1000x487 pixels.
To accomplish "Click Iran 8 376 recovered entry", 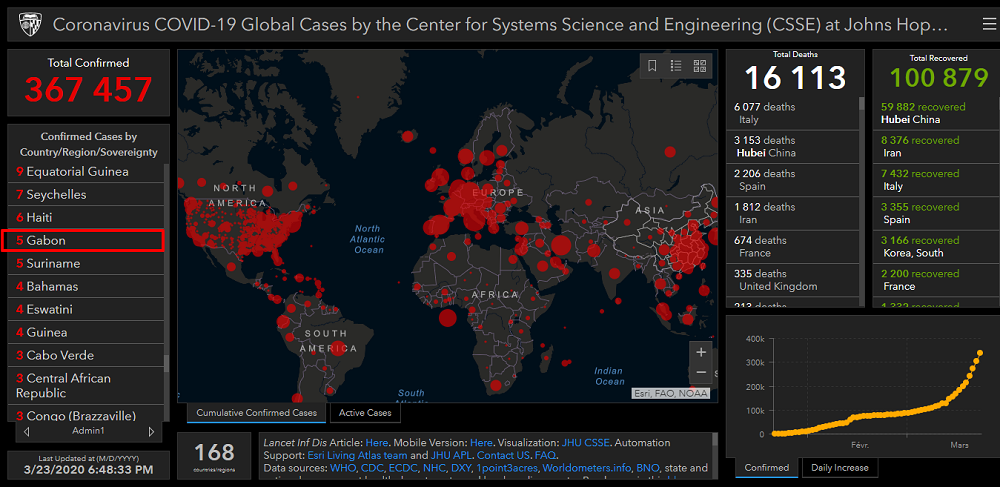I will 936,147.
